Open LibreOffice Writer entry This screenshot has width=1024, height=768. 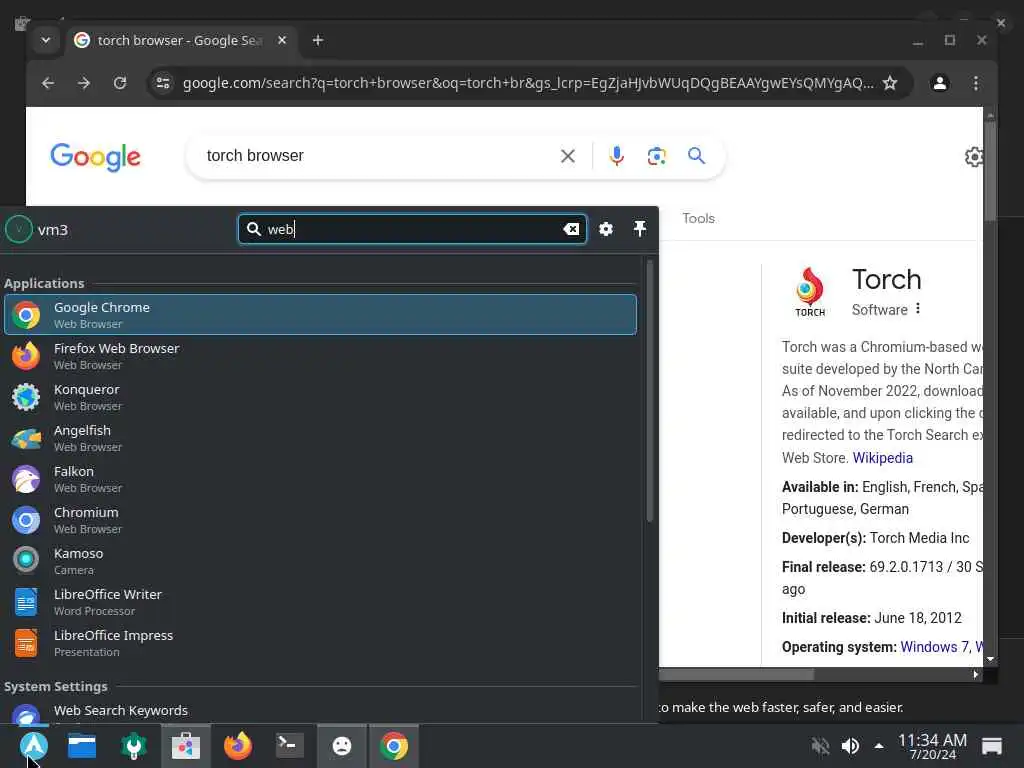(320, 602)
